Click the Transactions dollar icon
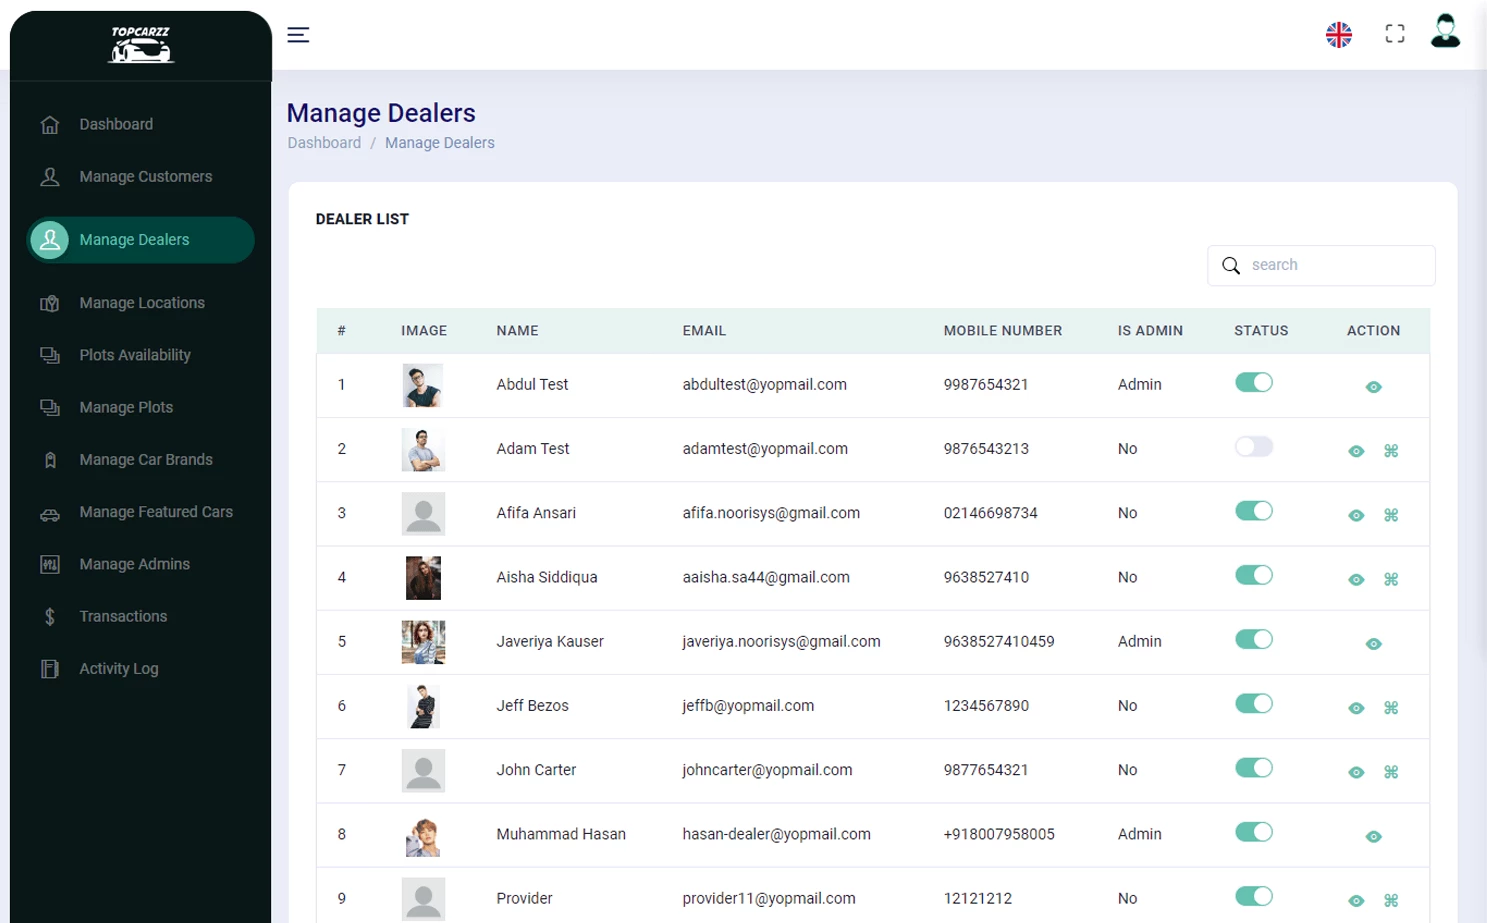This screenshot has height=923, width=1487. point(49,616)
